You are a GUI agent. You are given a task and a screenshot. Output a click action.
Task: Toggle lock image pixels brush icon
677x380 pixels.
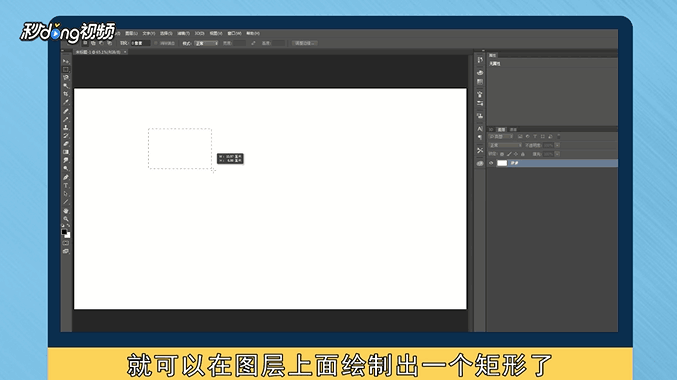click(x=509, y=154)
